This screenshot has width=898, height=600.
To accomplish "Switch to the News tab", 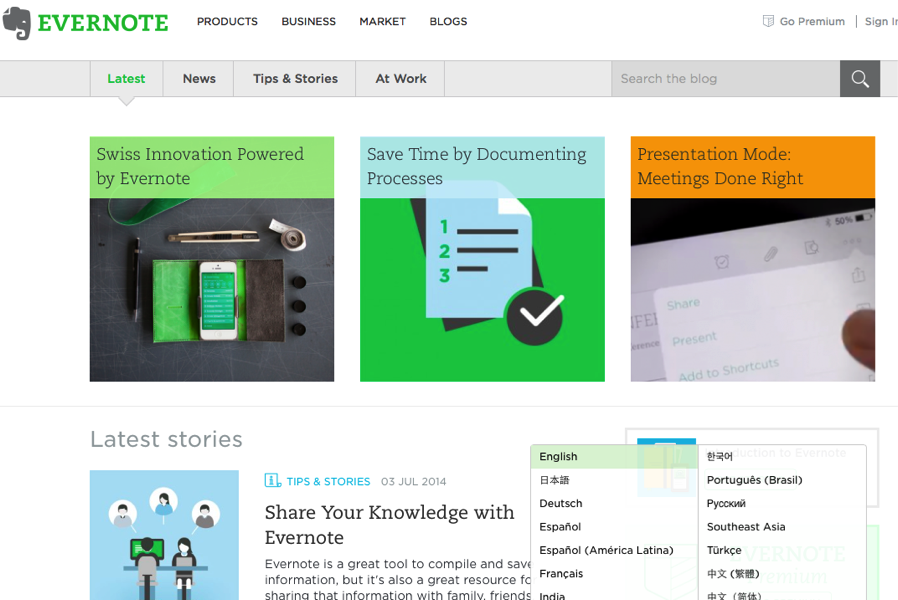I will click(x=199, y=78).
